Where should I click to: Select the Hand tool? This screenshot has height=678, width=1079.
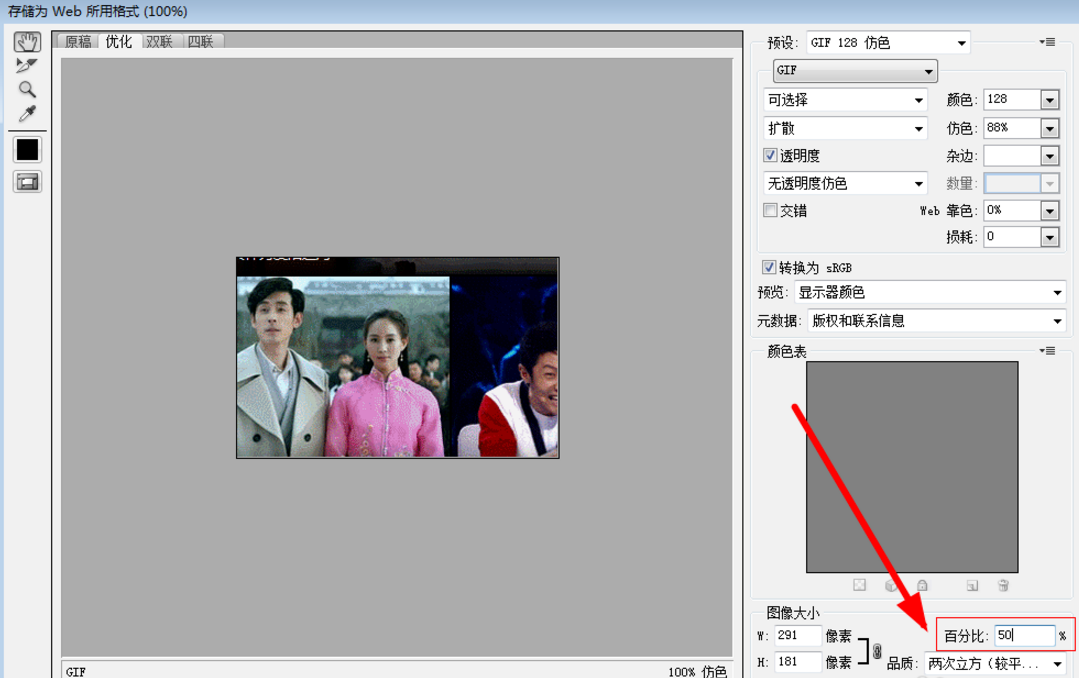27,42
